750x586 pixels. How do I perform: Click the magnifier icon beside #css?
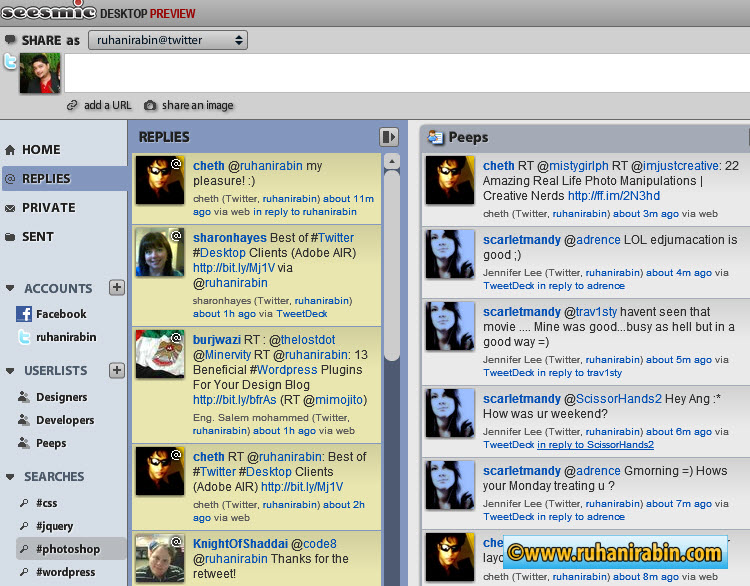coord(24,503)
